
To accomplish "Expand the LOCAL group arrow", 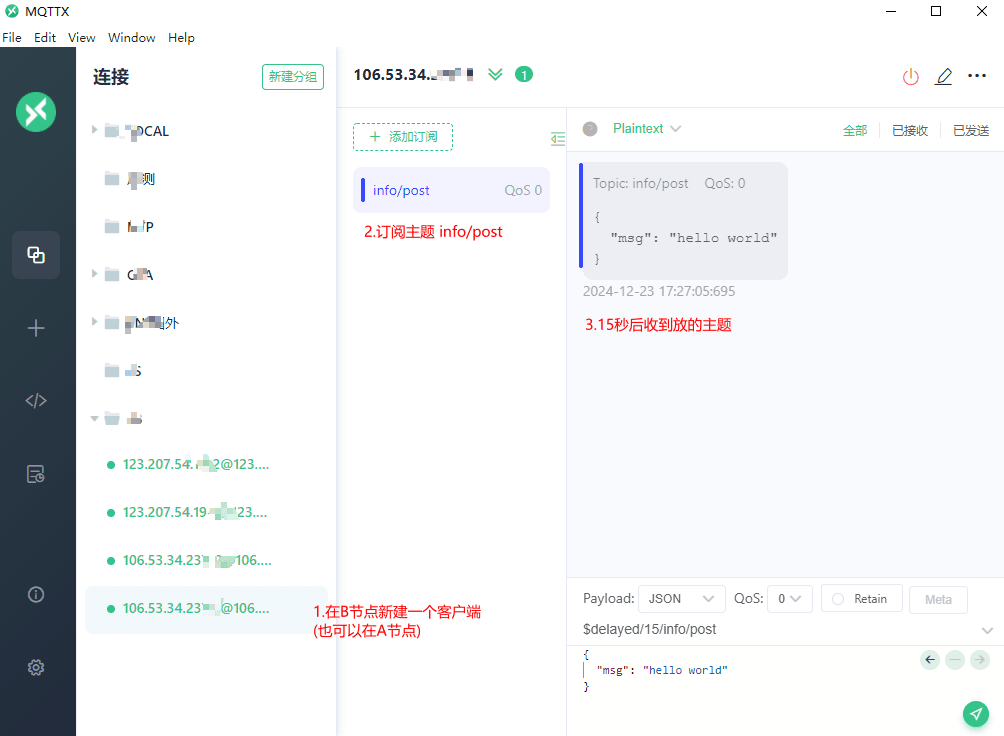I will (94, 130).
